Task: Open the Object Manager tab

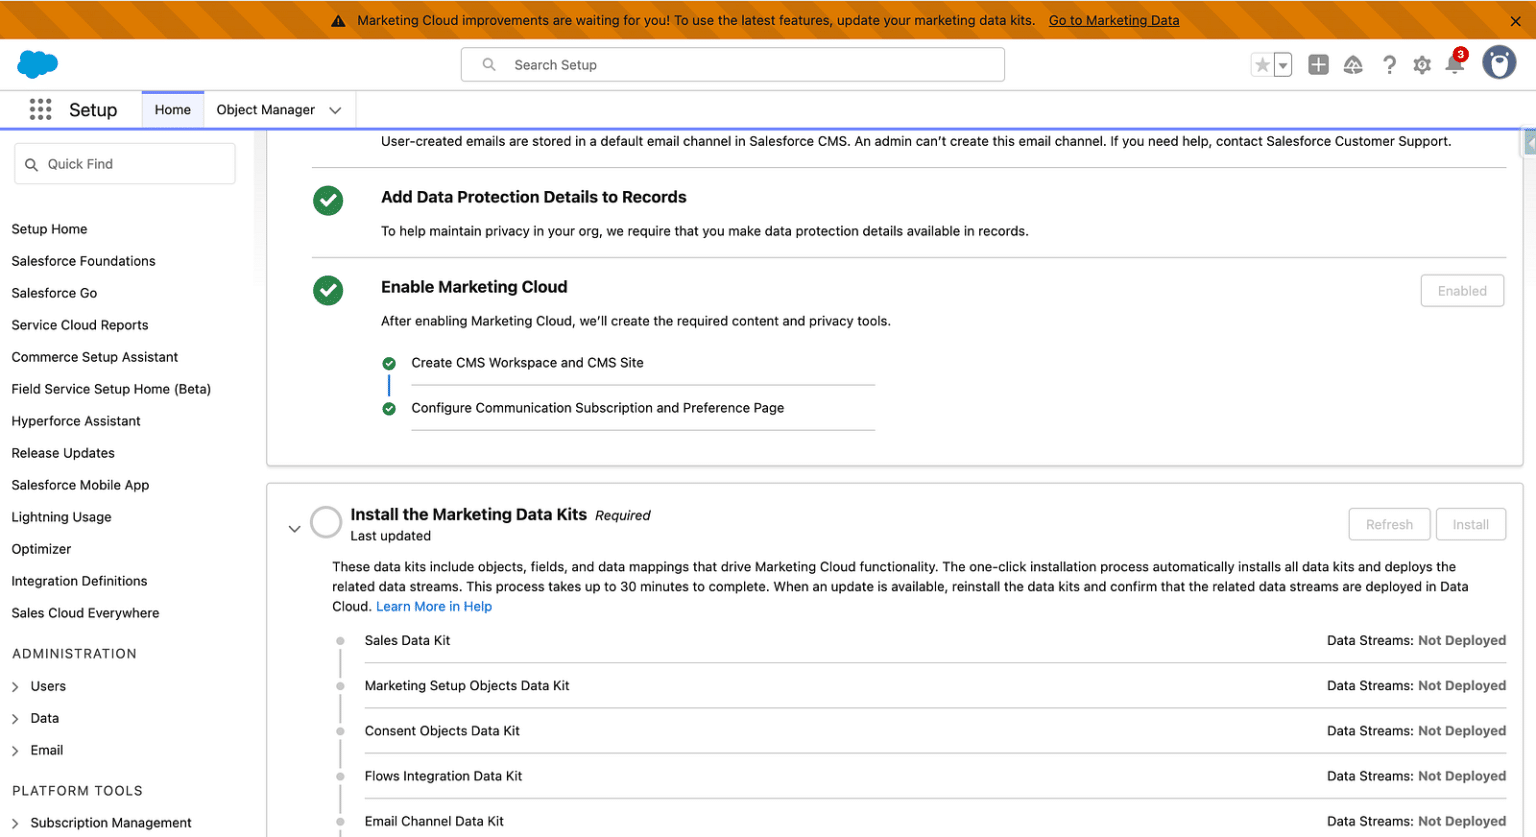Action: point(266,110)
